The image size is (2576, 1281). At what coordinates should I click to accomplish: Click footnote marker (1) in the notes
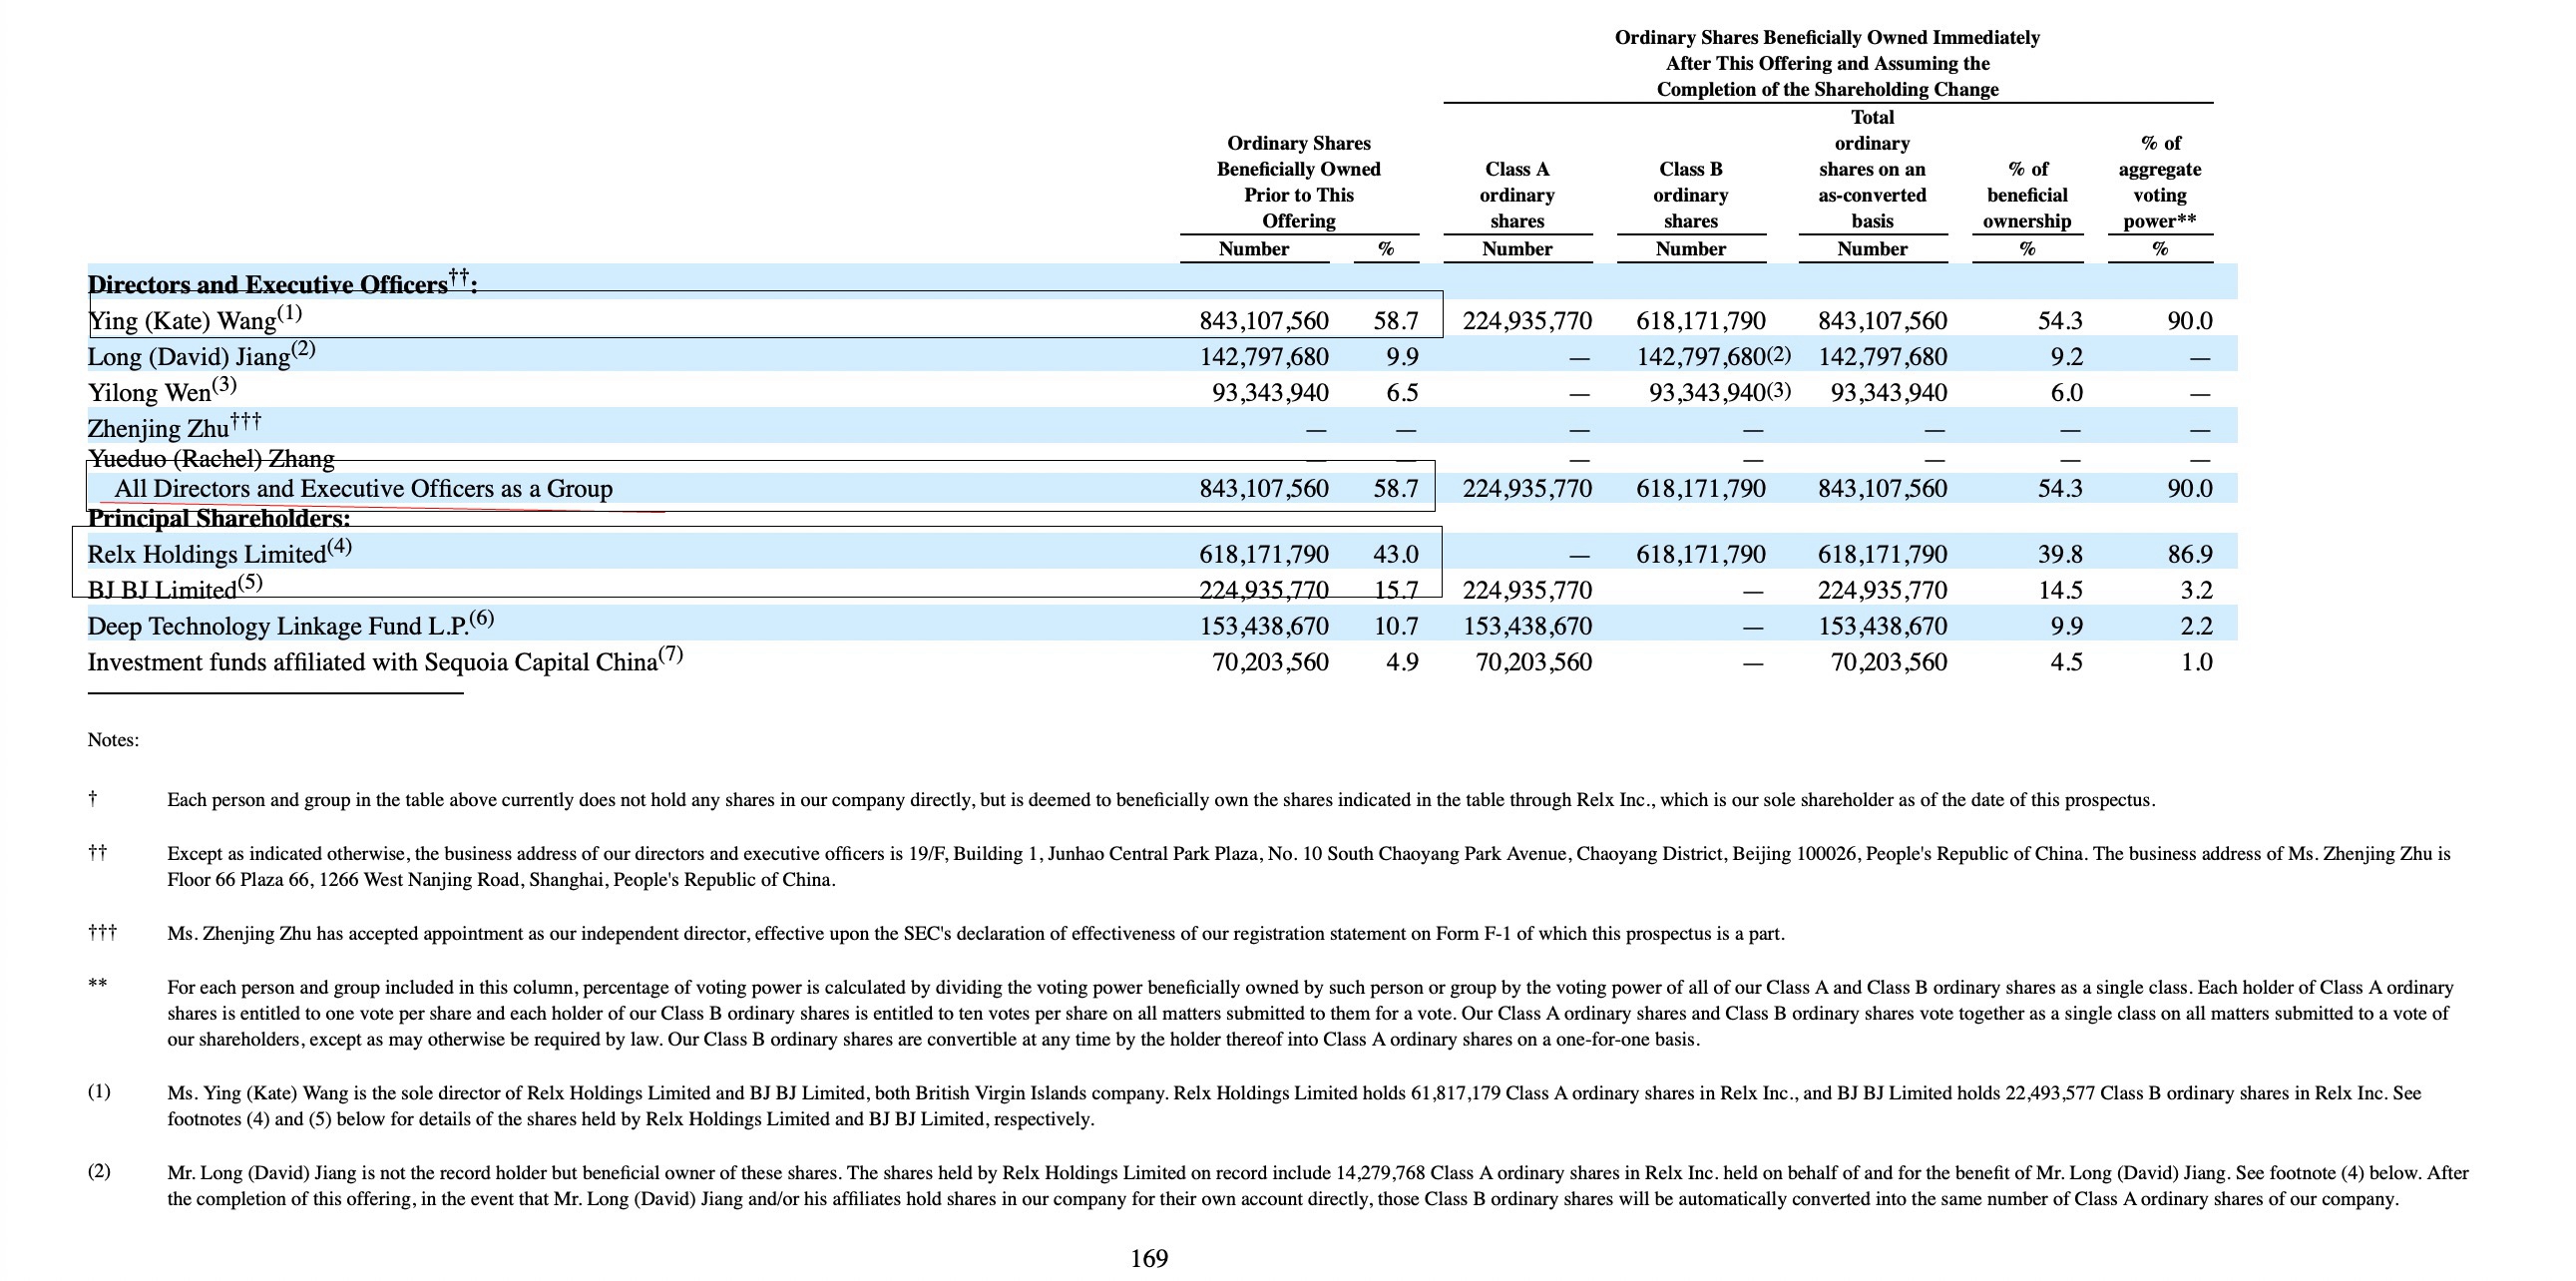pos(99,1091)
